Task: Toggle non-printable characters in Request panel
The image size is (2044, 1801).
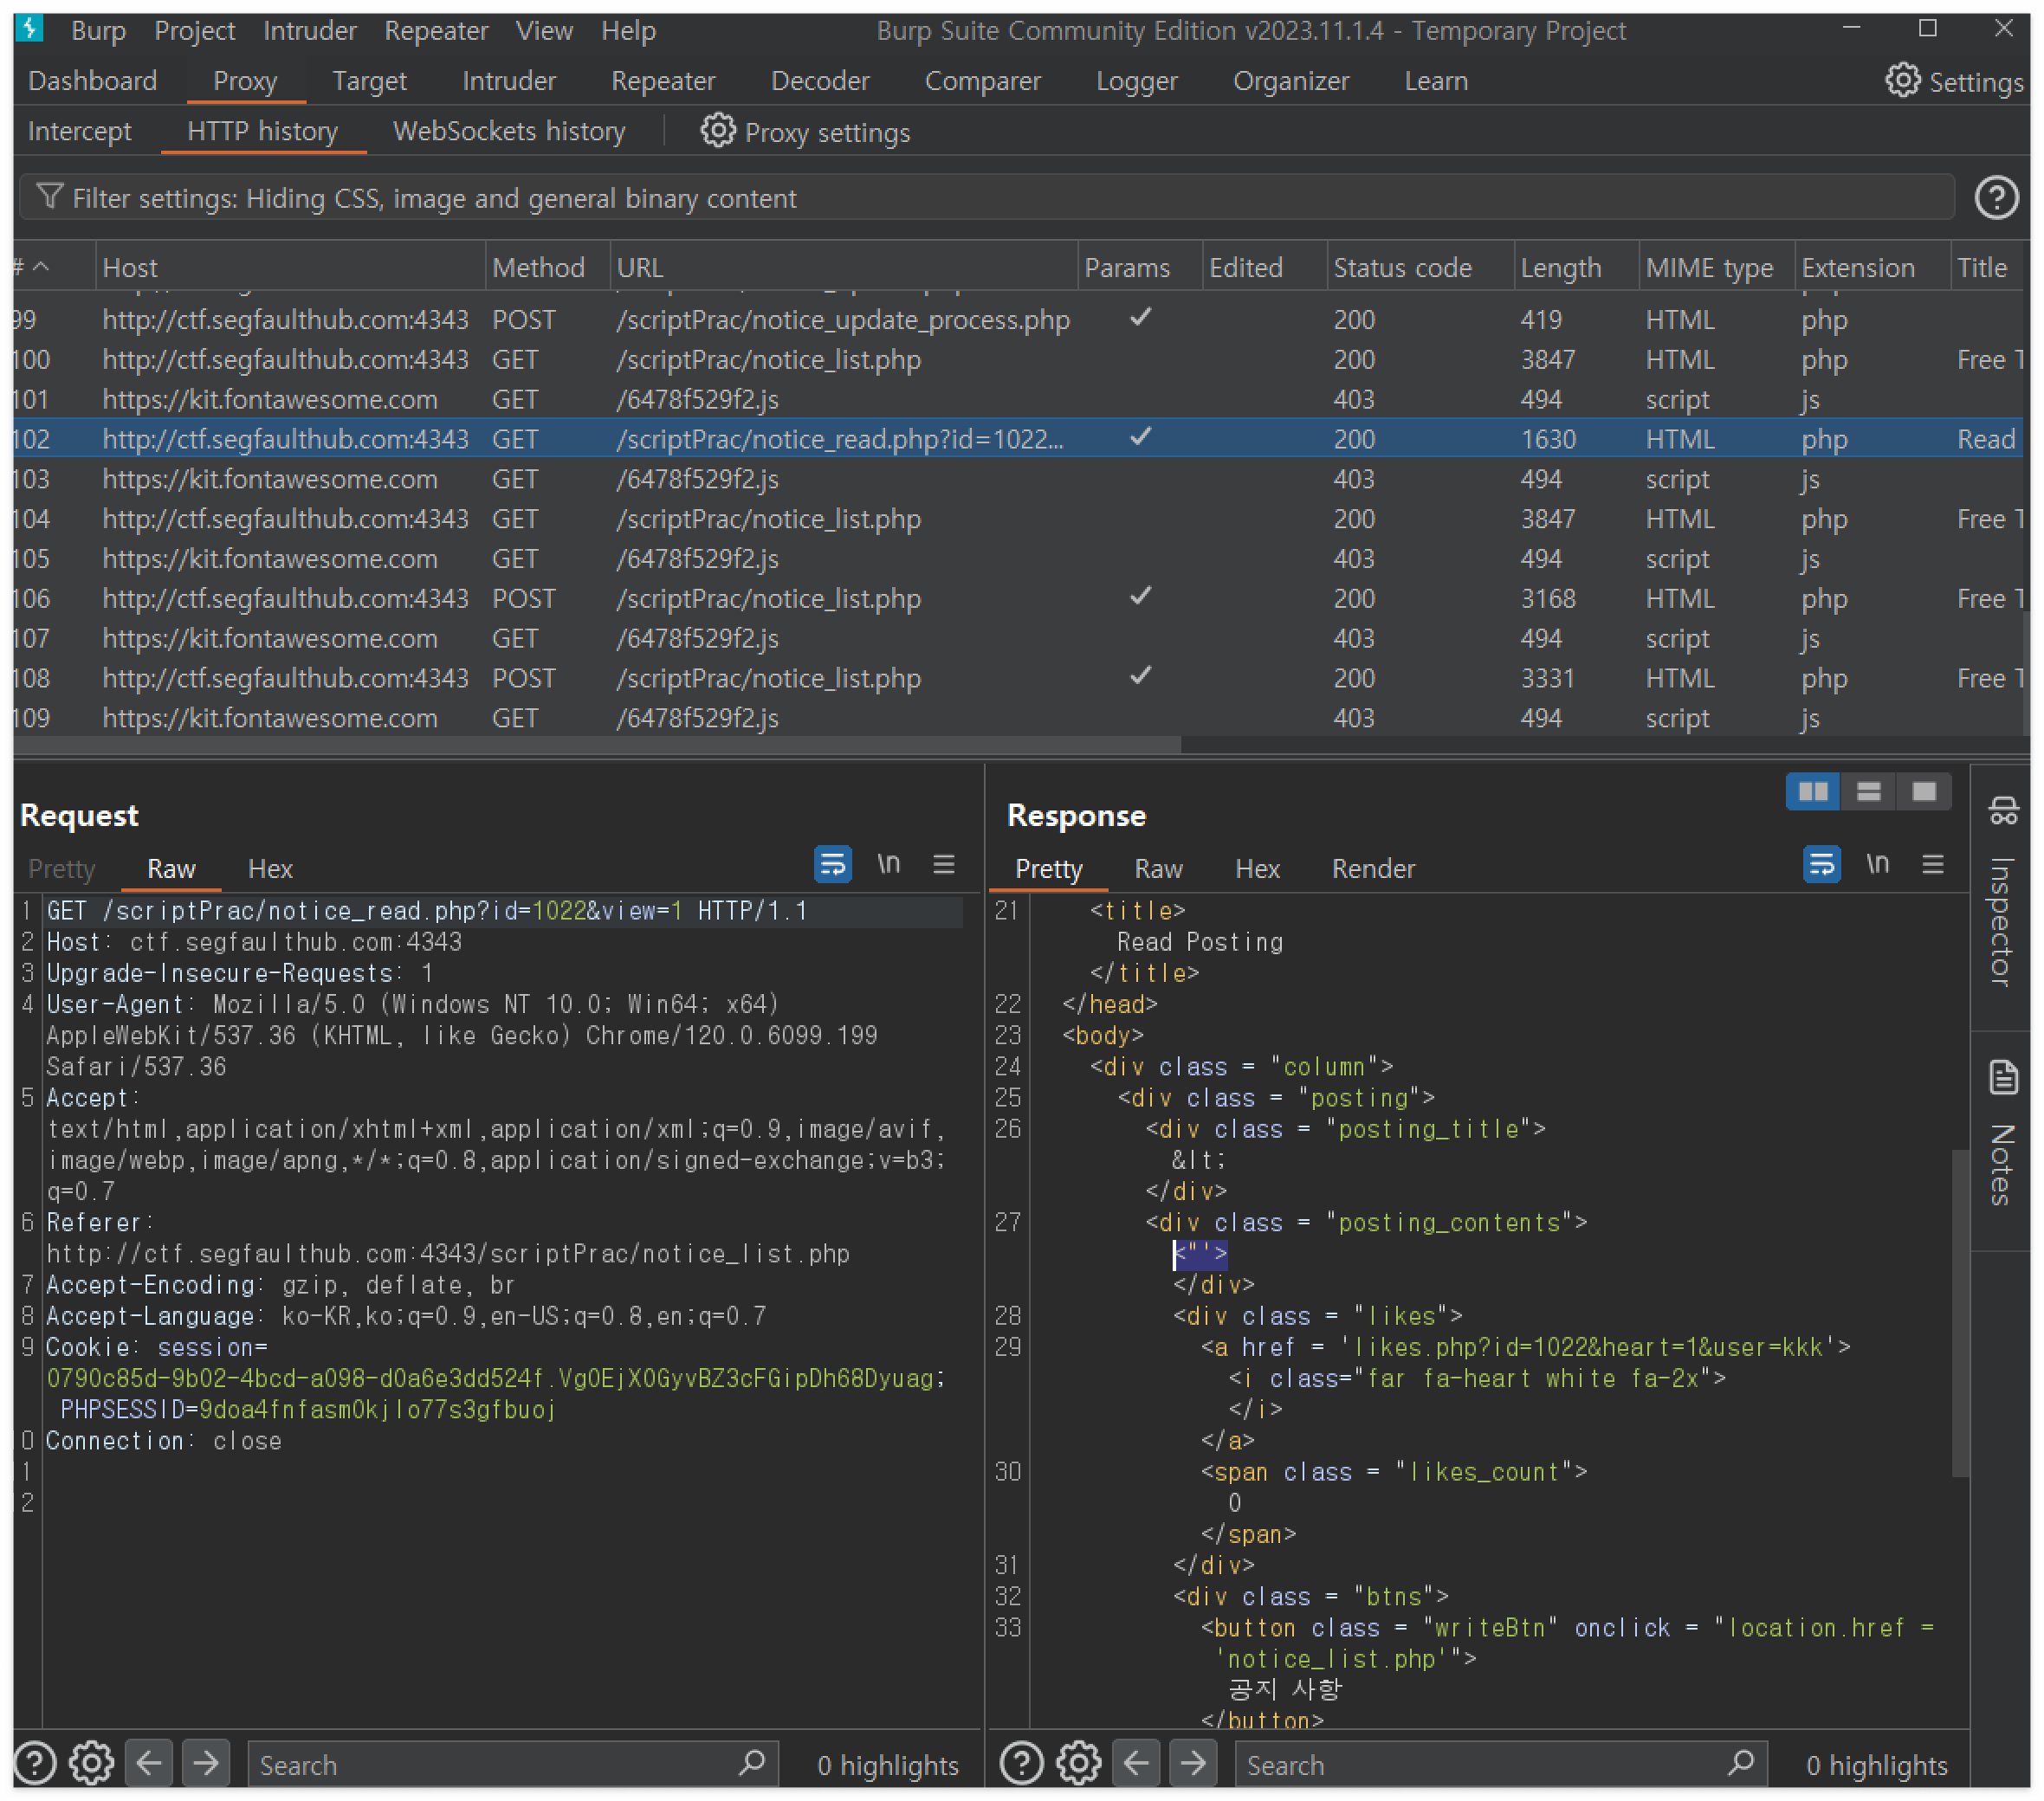Action: 888,864
